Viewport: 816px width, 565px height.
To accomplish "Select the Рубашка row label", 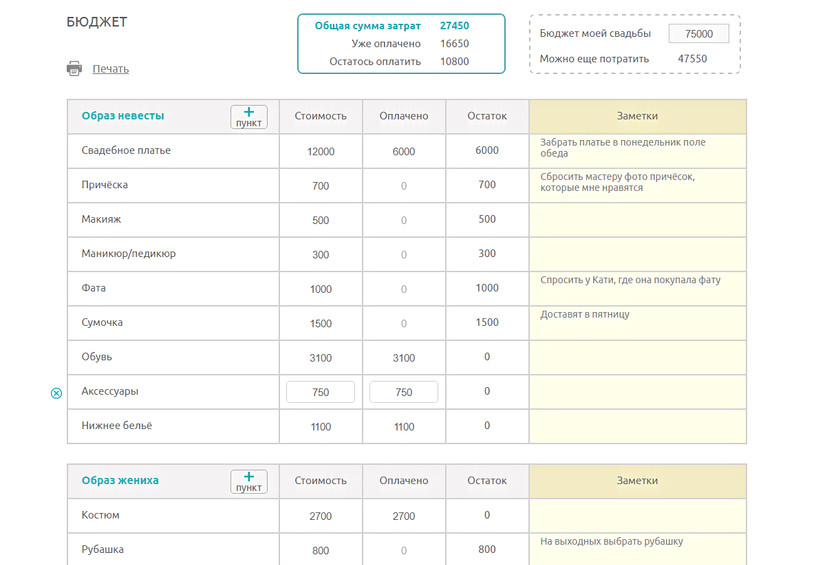I will pos(103,549).
